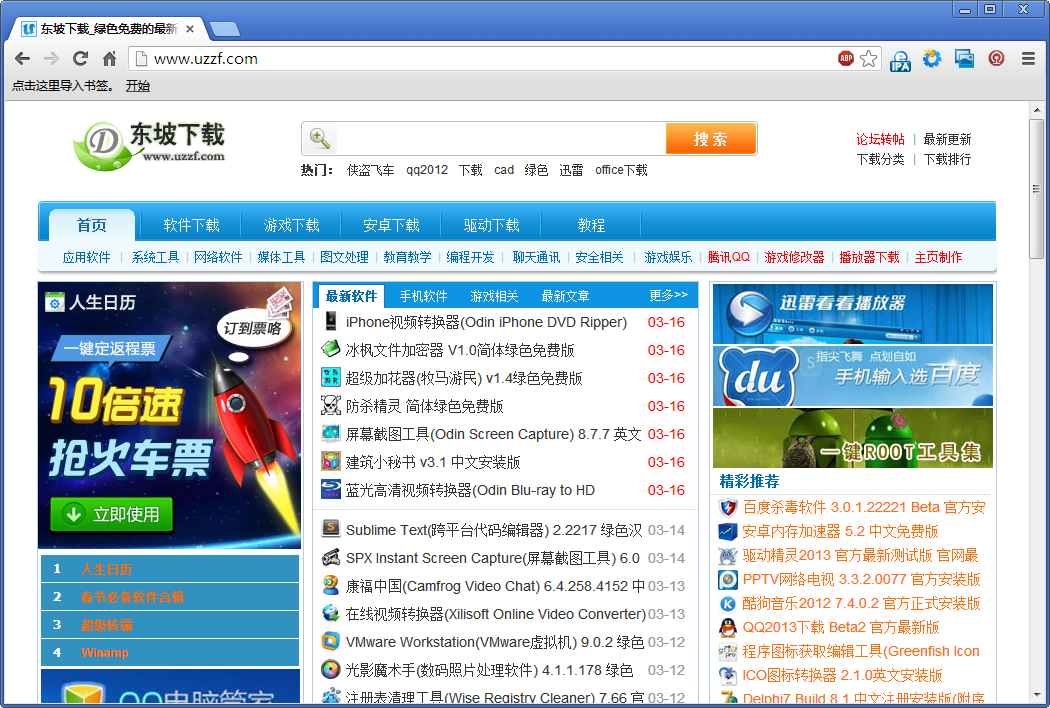Open the IPA extension icon
Image resolution: width=1050 pixels, height=708 pixels.
coord(900,60)
